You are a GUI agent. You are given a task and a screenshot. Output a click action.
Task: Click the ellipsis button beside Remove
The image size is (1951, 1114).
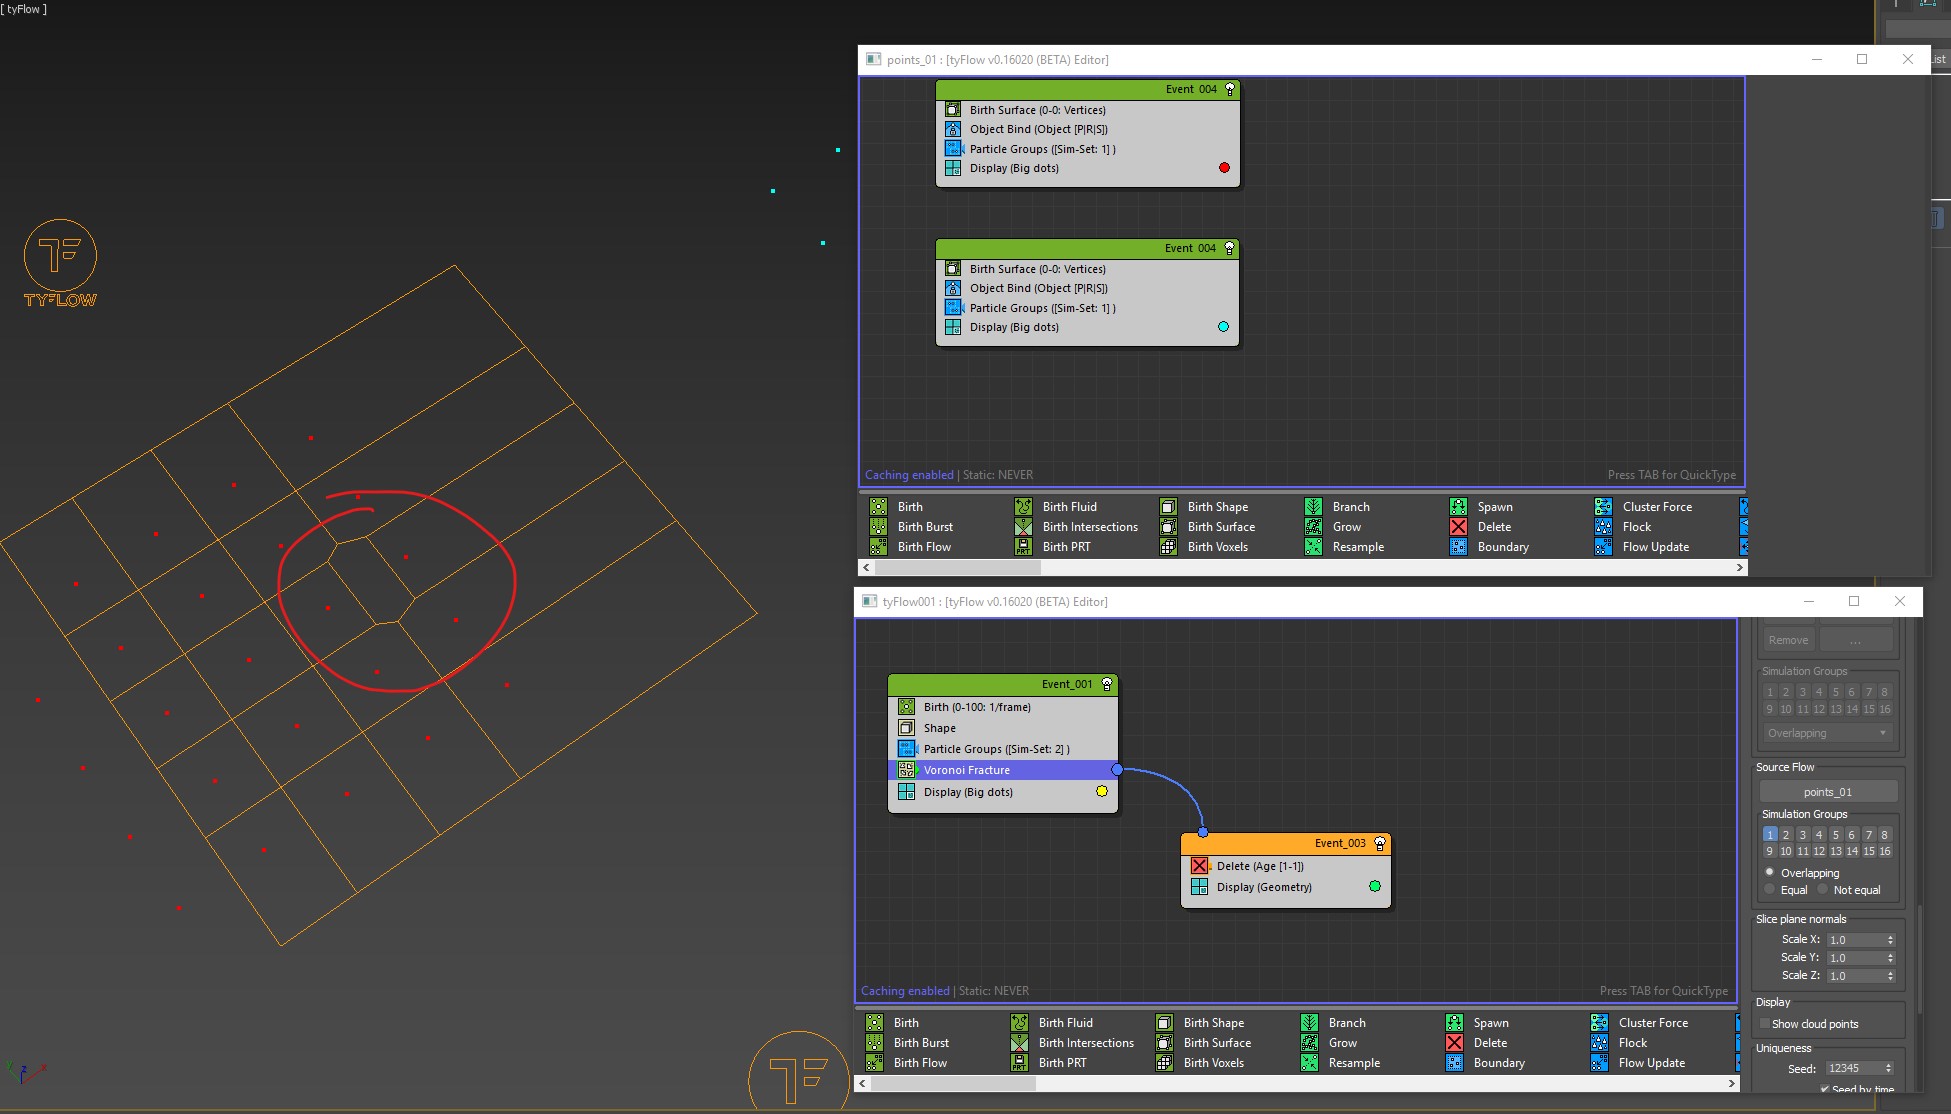pos(1856,640)
